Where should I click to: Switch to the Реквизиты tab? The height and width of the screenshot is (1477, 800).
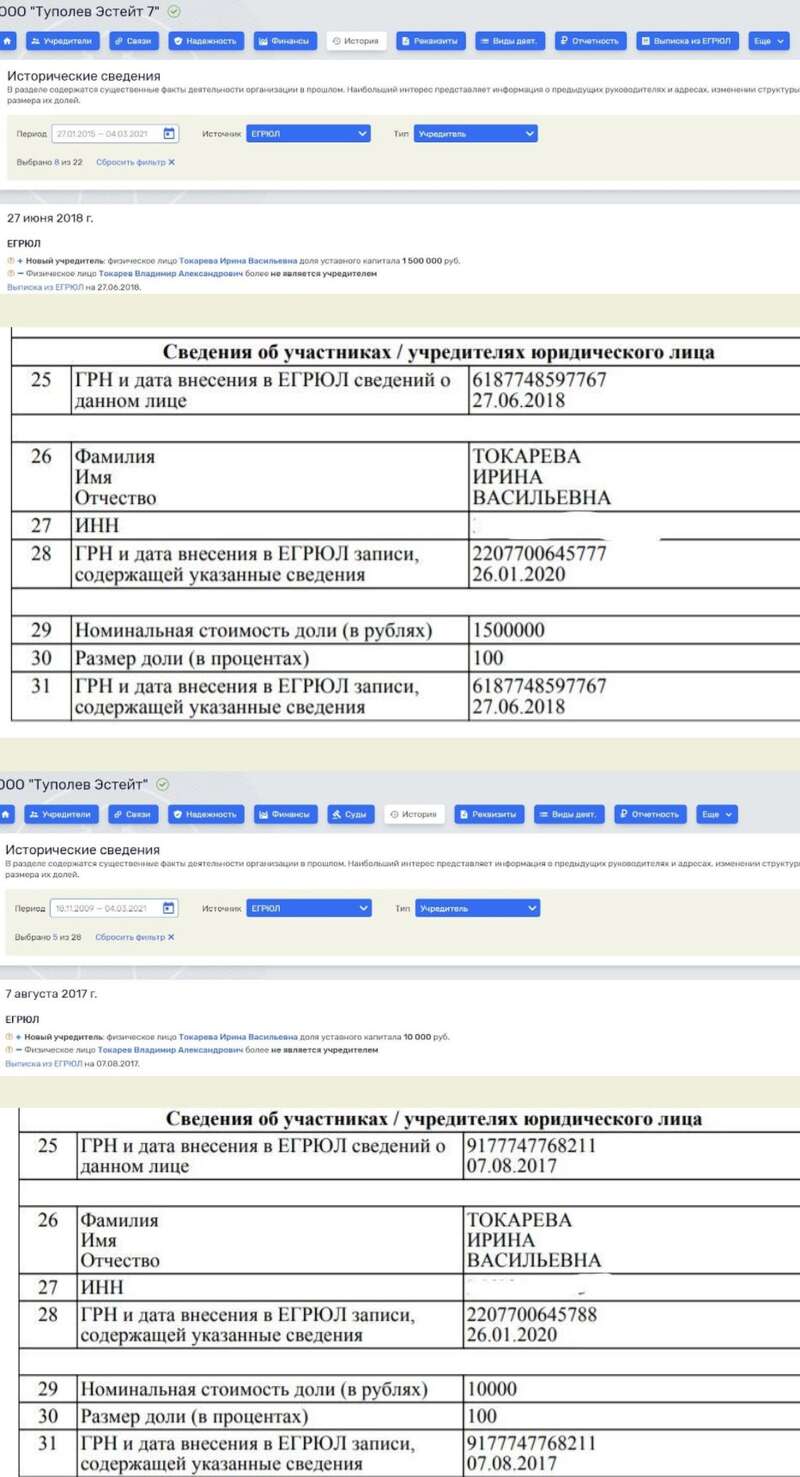430,40
